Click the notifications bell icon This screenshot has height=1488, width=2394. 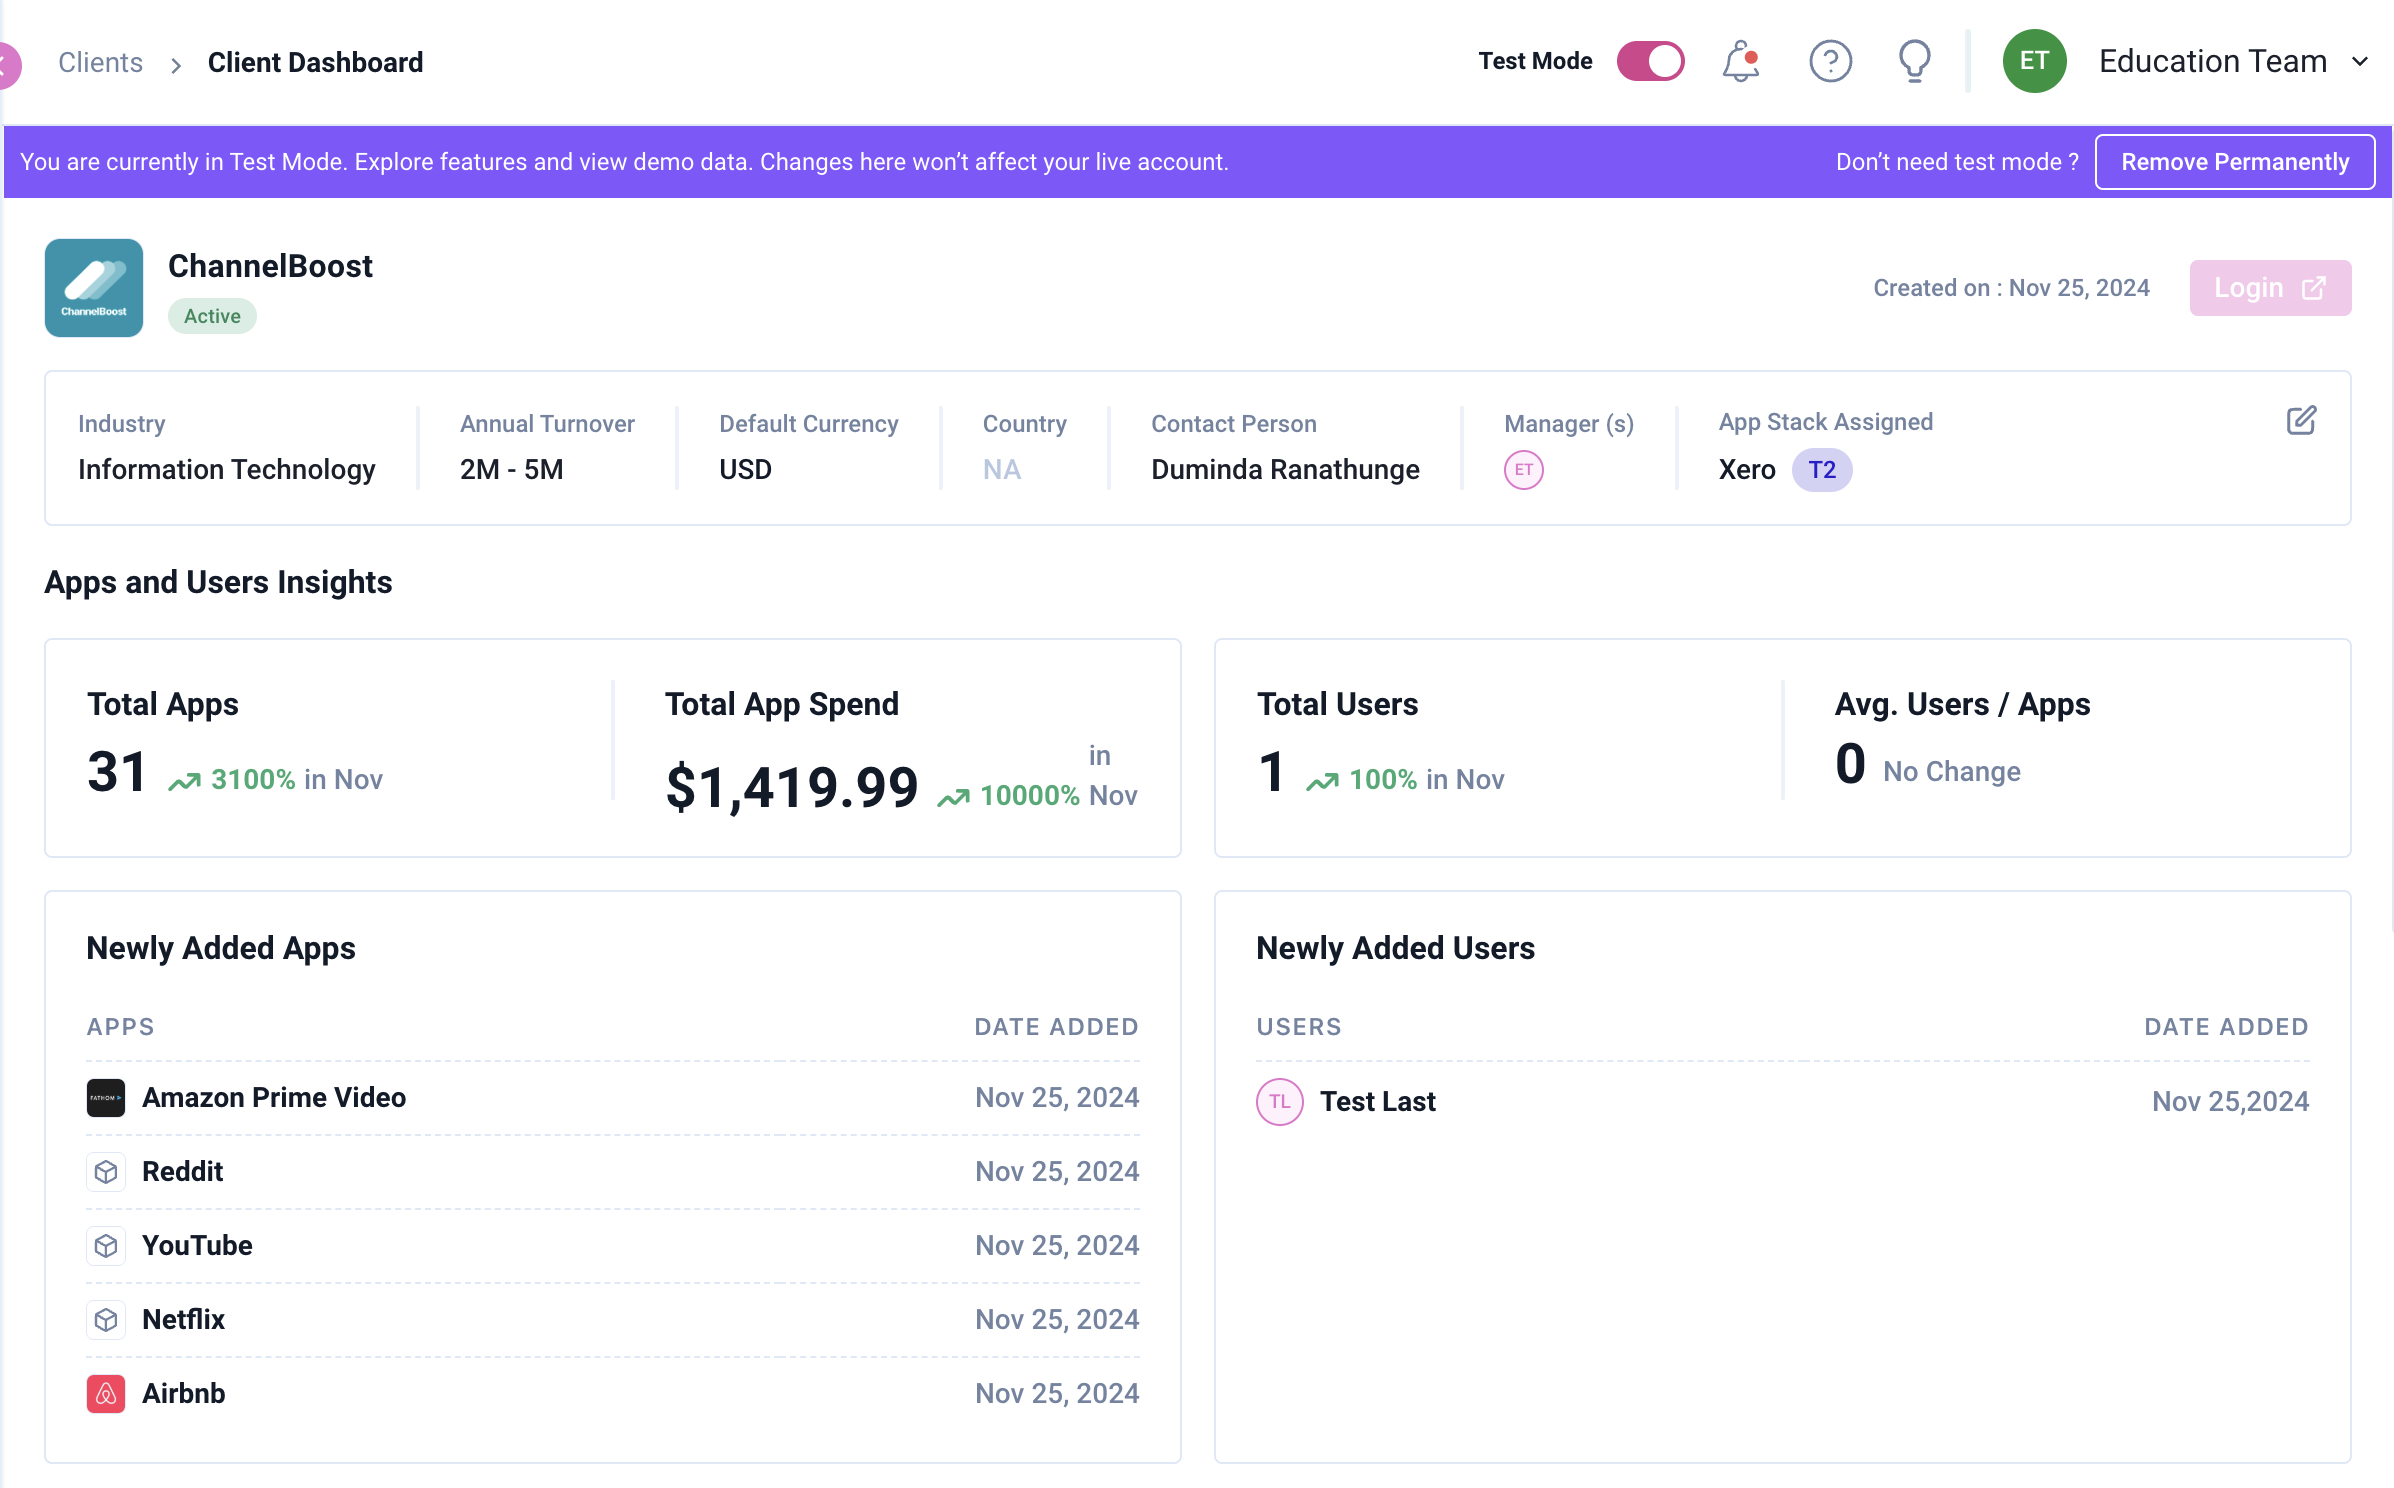[1740, 62]
